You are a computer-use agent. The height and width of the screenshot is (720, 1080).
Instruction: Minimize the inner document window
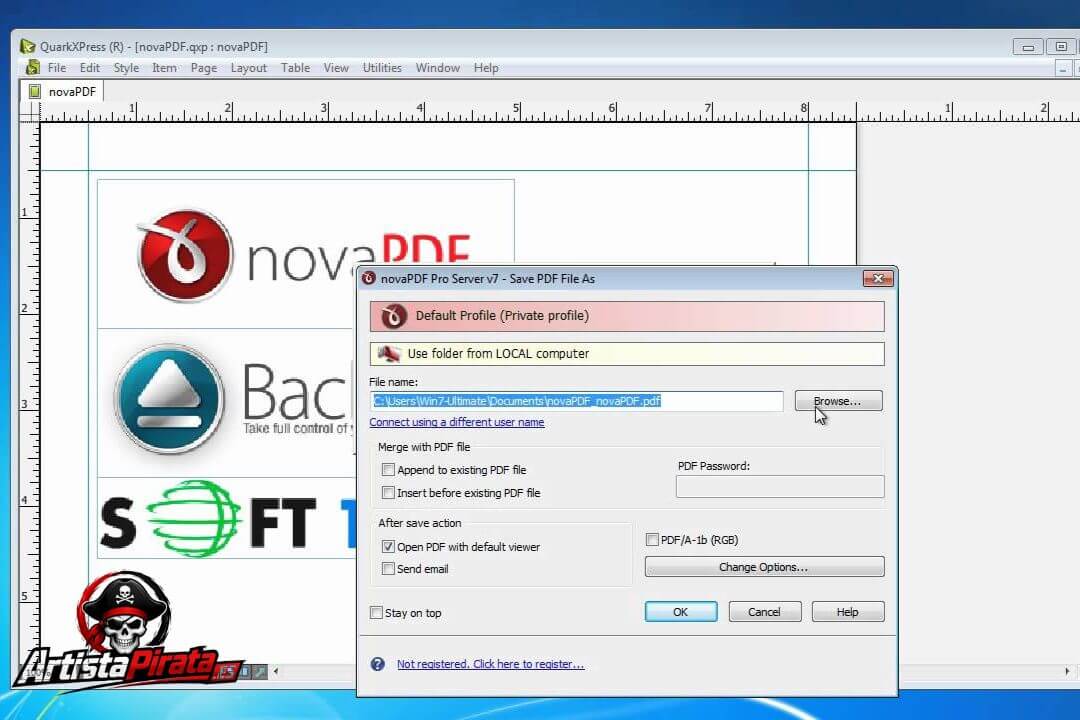(x=1063, y=69)
